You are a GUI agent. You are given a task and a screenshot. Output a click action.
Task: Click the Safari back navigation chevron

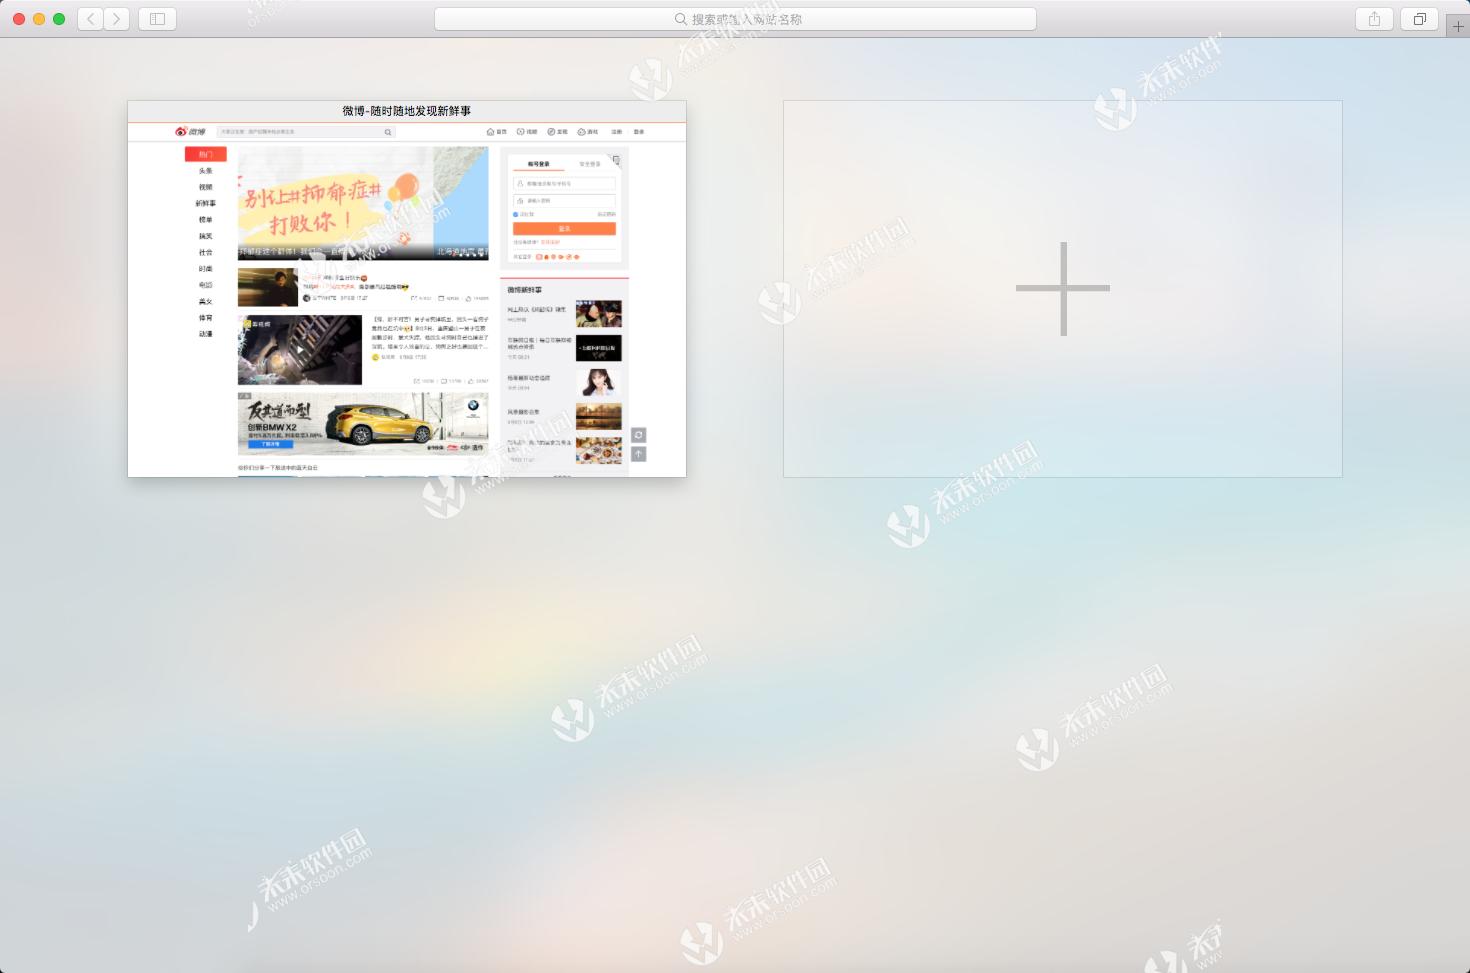coord(89,18)
